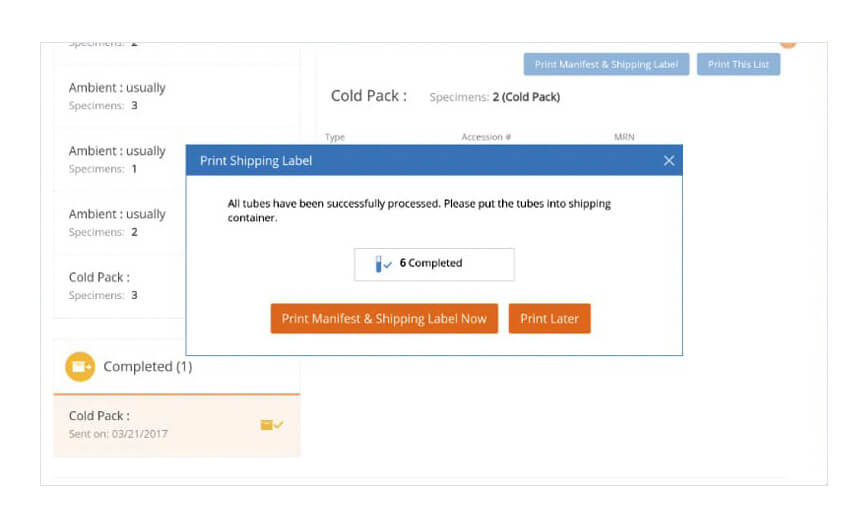Viewport: 868px width, 528px height.
Task: Click Print Manifest & Shipping Label Now
Action: pos(384,319)
